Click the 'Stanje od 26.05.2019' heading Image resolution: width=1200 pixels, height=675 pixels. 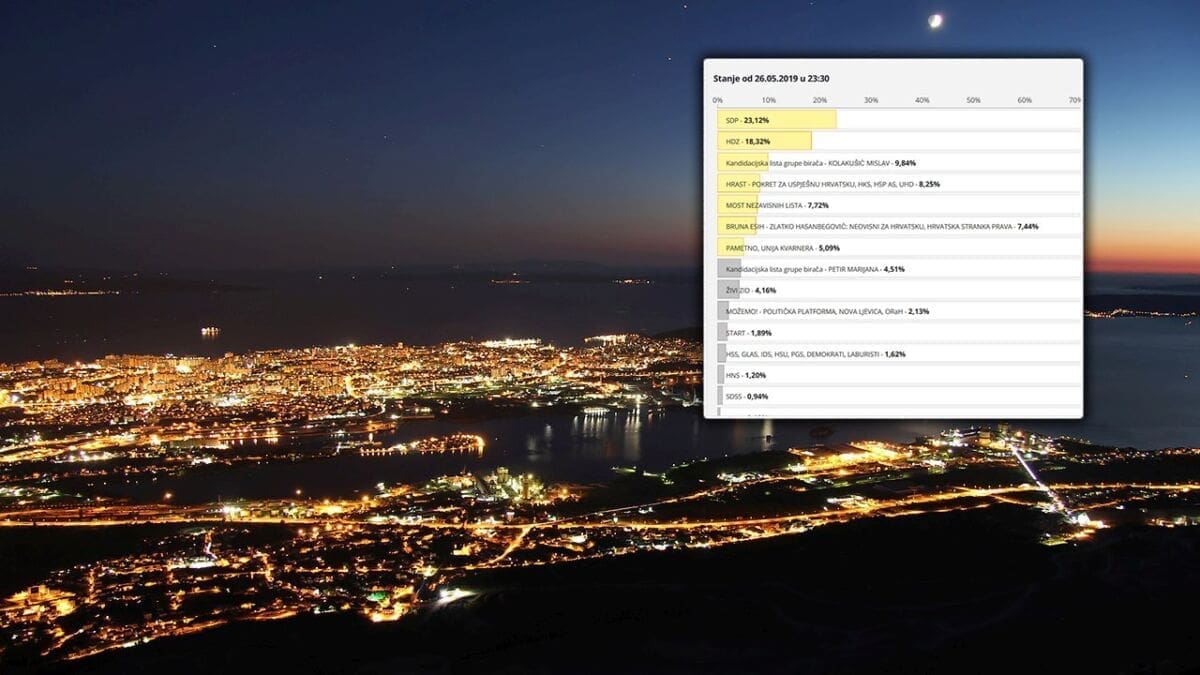coord(771,78)
